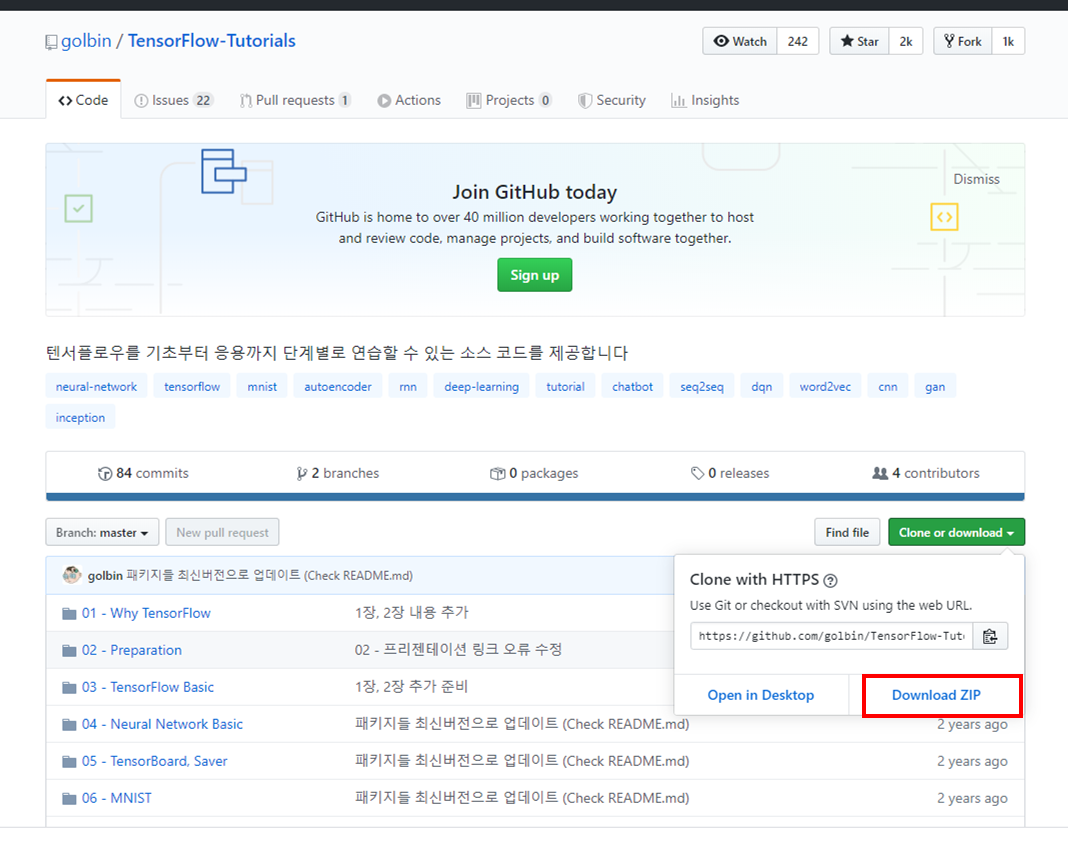Click the neural-network topic tag

(96, 387)
